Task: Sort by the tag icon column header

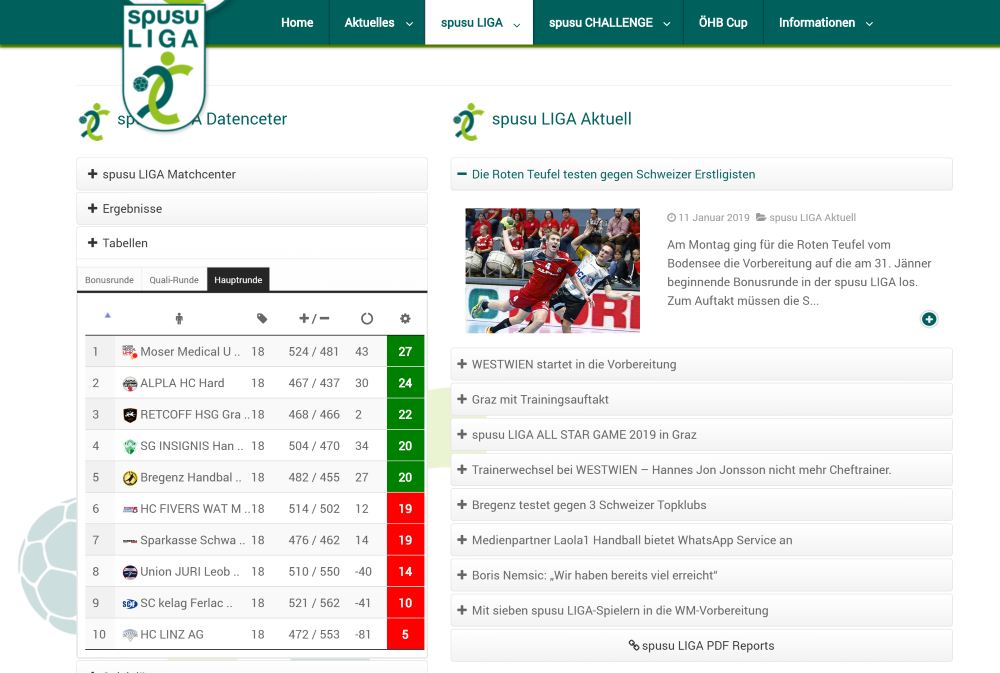Action: tap(263, 318)
